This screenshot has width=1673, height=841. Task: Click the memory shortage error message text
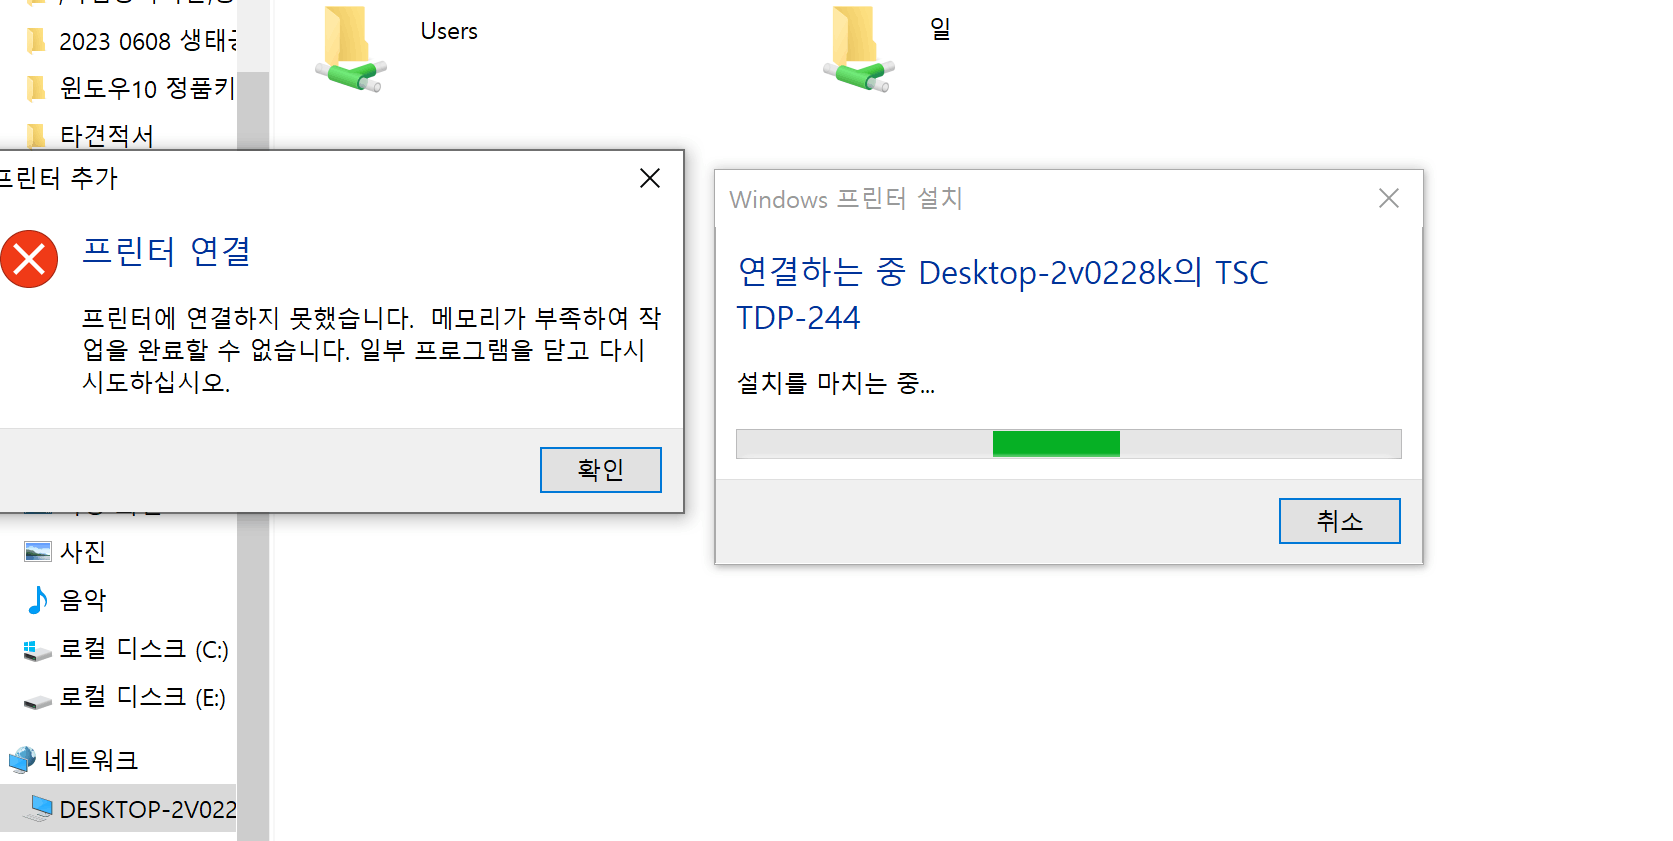tap(371, 350)
